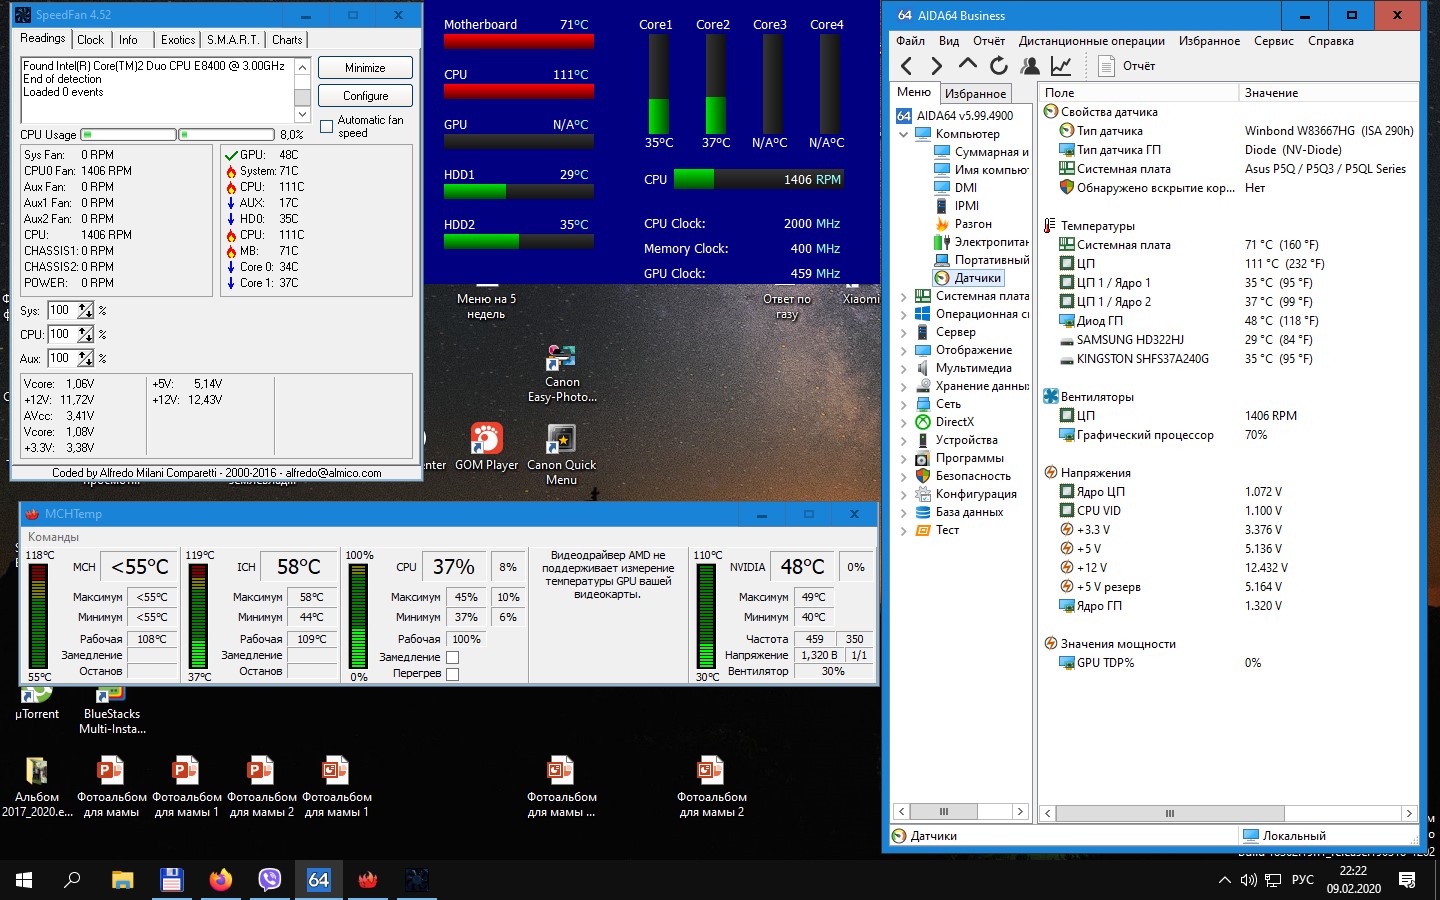The image size is (1440, 900).
Task: Click the Aux fan speed input field
Action: pyautogui.click(x=62, y=358)
